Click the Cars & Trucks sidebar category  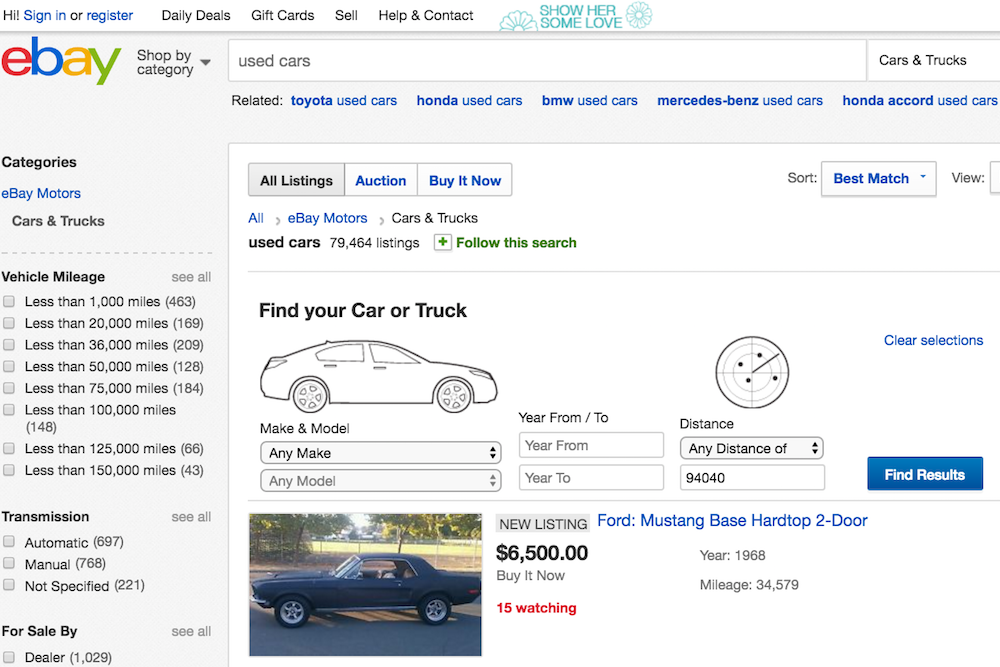coord(58,221)
